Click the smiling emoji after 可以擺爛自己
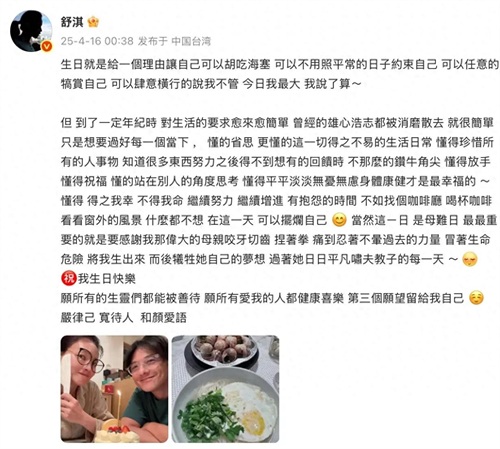This screenshot has height=449, width=500. [339, 220]
